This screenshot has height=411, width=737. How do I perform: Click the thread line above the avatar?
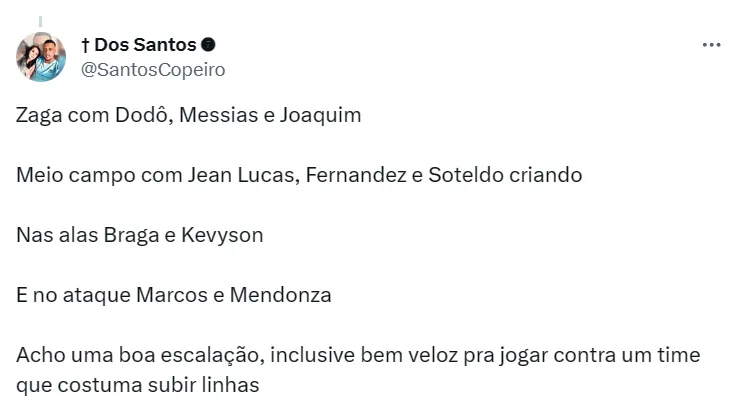pyautogui.click(x=41, y=21)
